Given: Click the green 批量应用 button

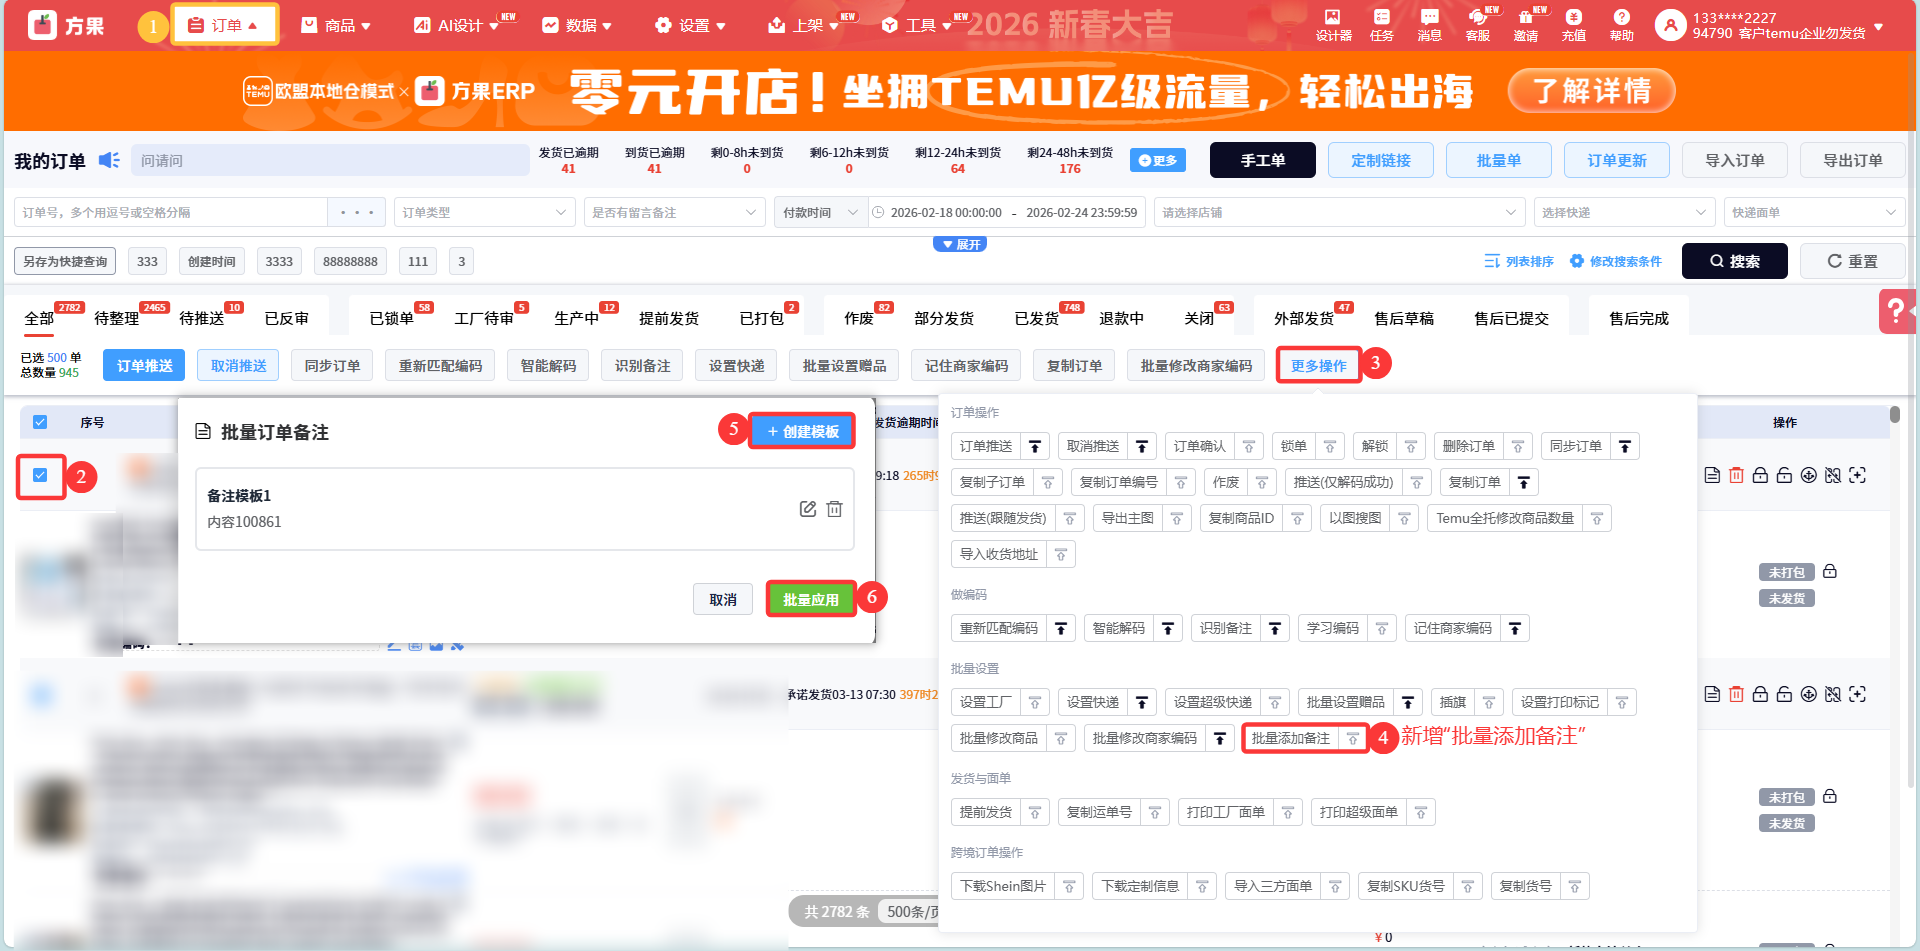Looking at the screenshot, I should tap(811, 599).
